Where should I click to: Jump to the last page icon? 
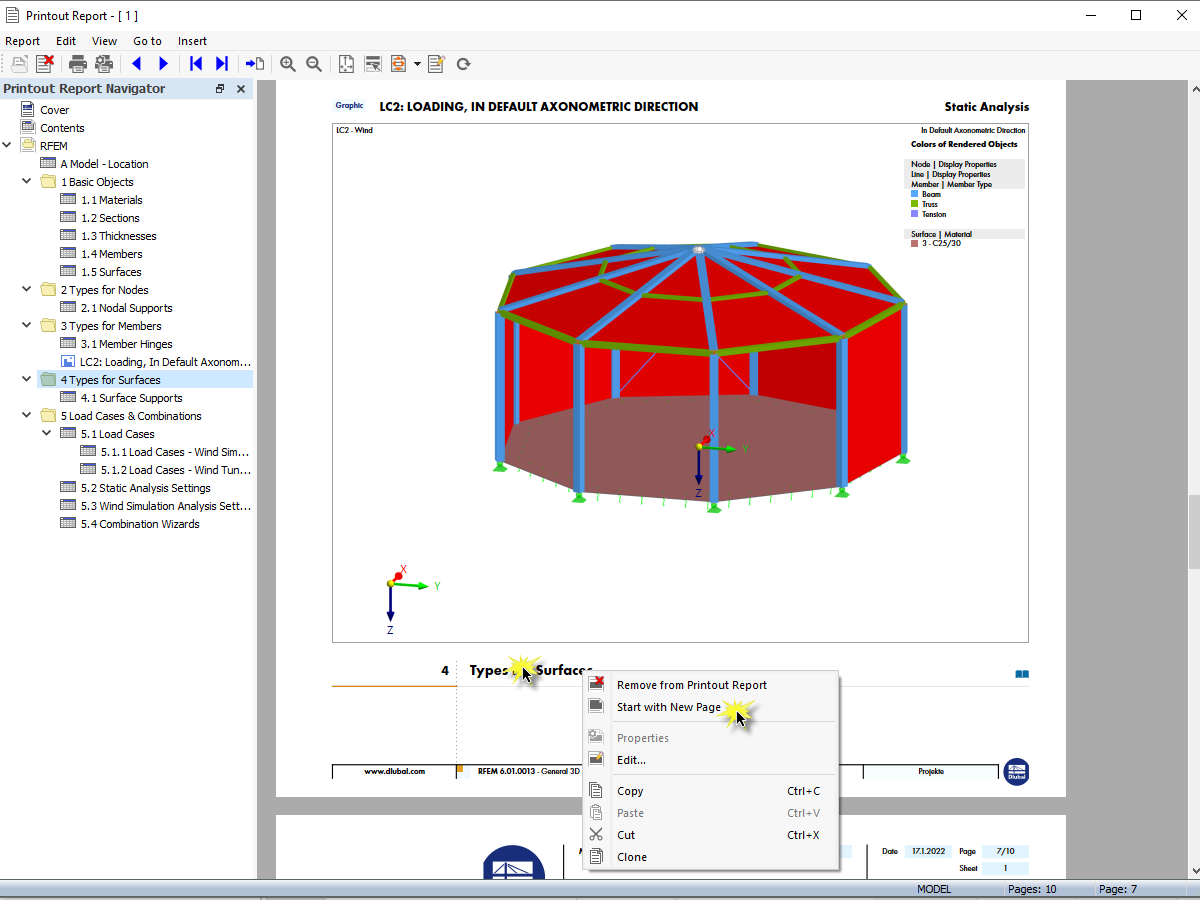tap(221, 64)
